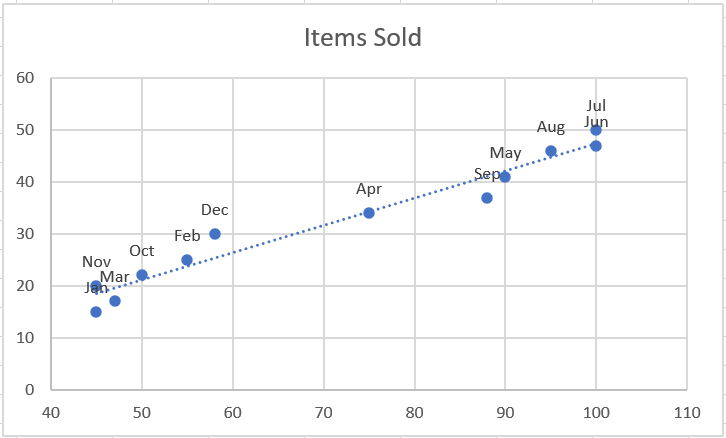Click the Nov data label
The width and height of the screenshot is (726, 438).
(96, 262)
